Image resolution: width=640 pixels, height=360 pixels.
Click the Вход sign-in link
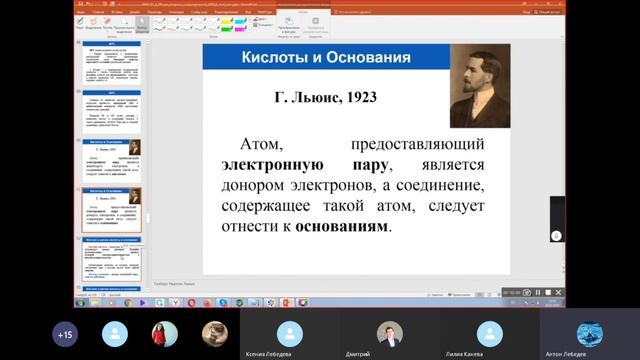[x=527, y=12]
